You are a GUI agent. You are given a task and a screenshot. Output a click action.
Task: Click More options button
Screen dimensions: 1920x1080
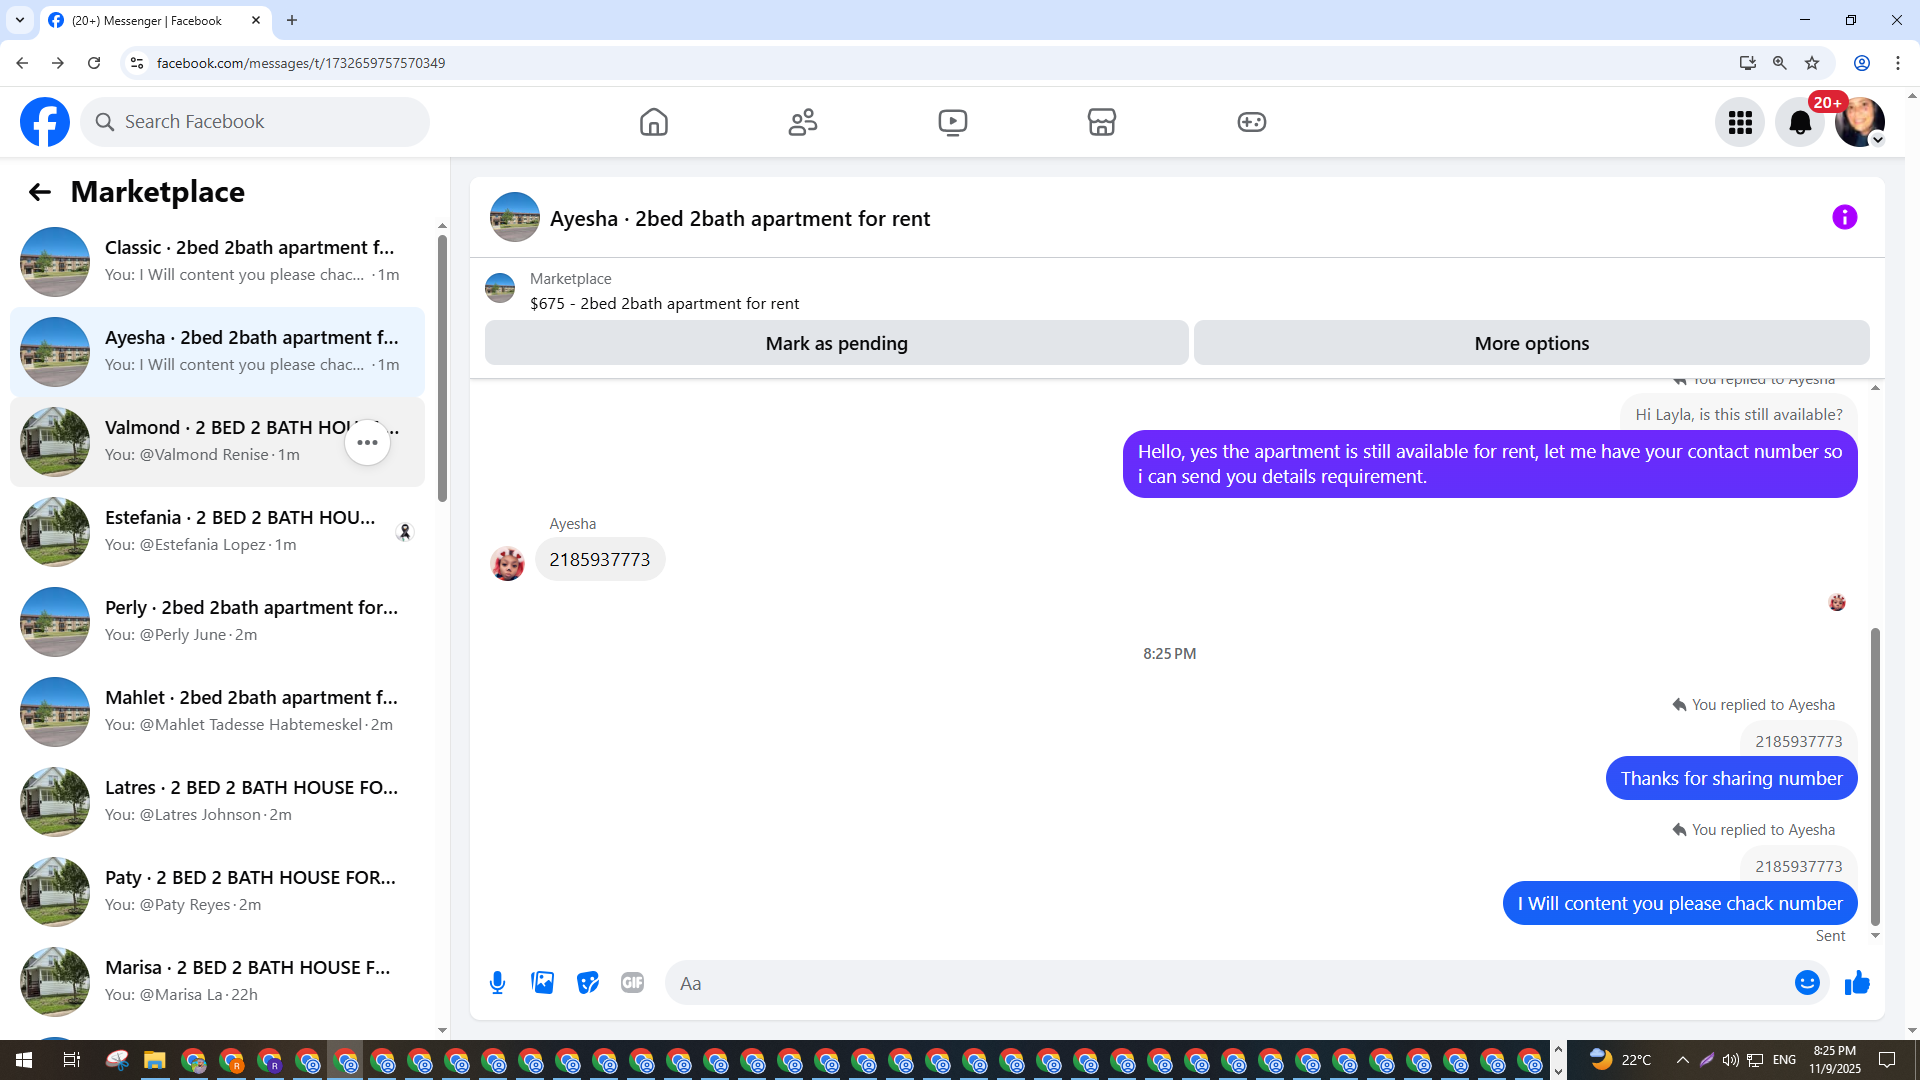[1532, 343]
